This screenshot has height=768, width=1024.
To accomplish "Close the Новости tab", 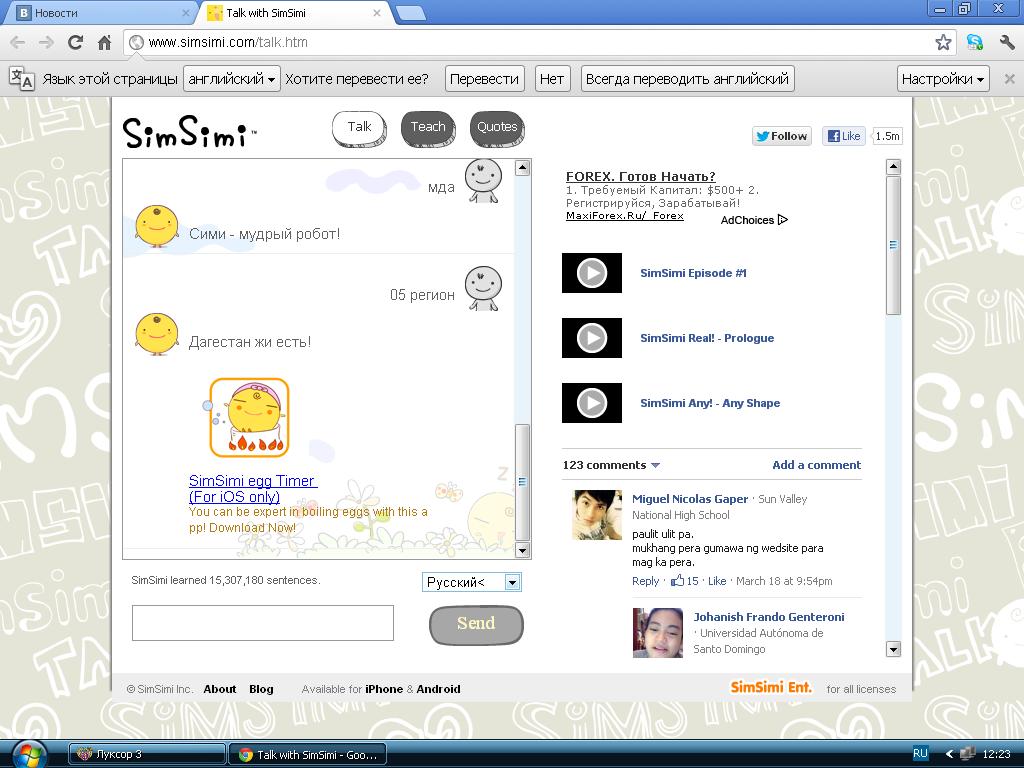I will [185, 12].
